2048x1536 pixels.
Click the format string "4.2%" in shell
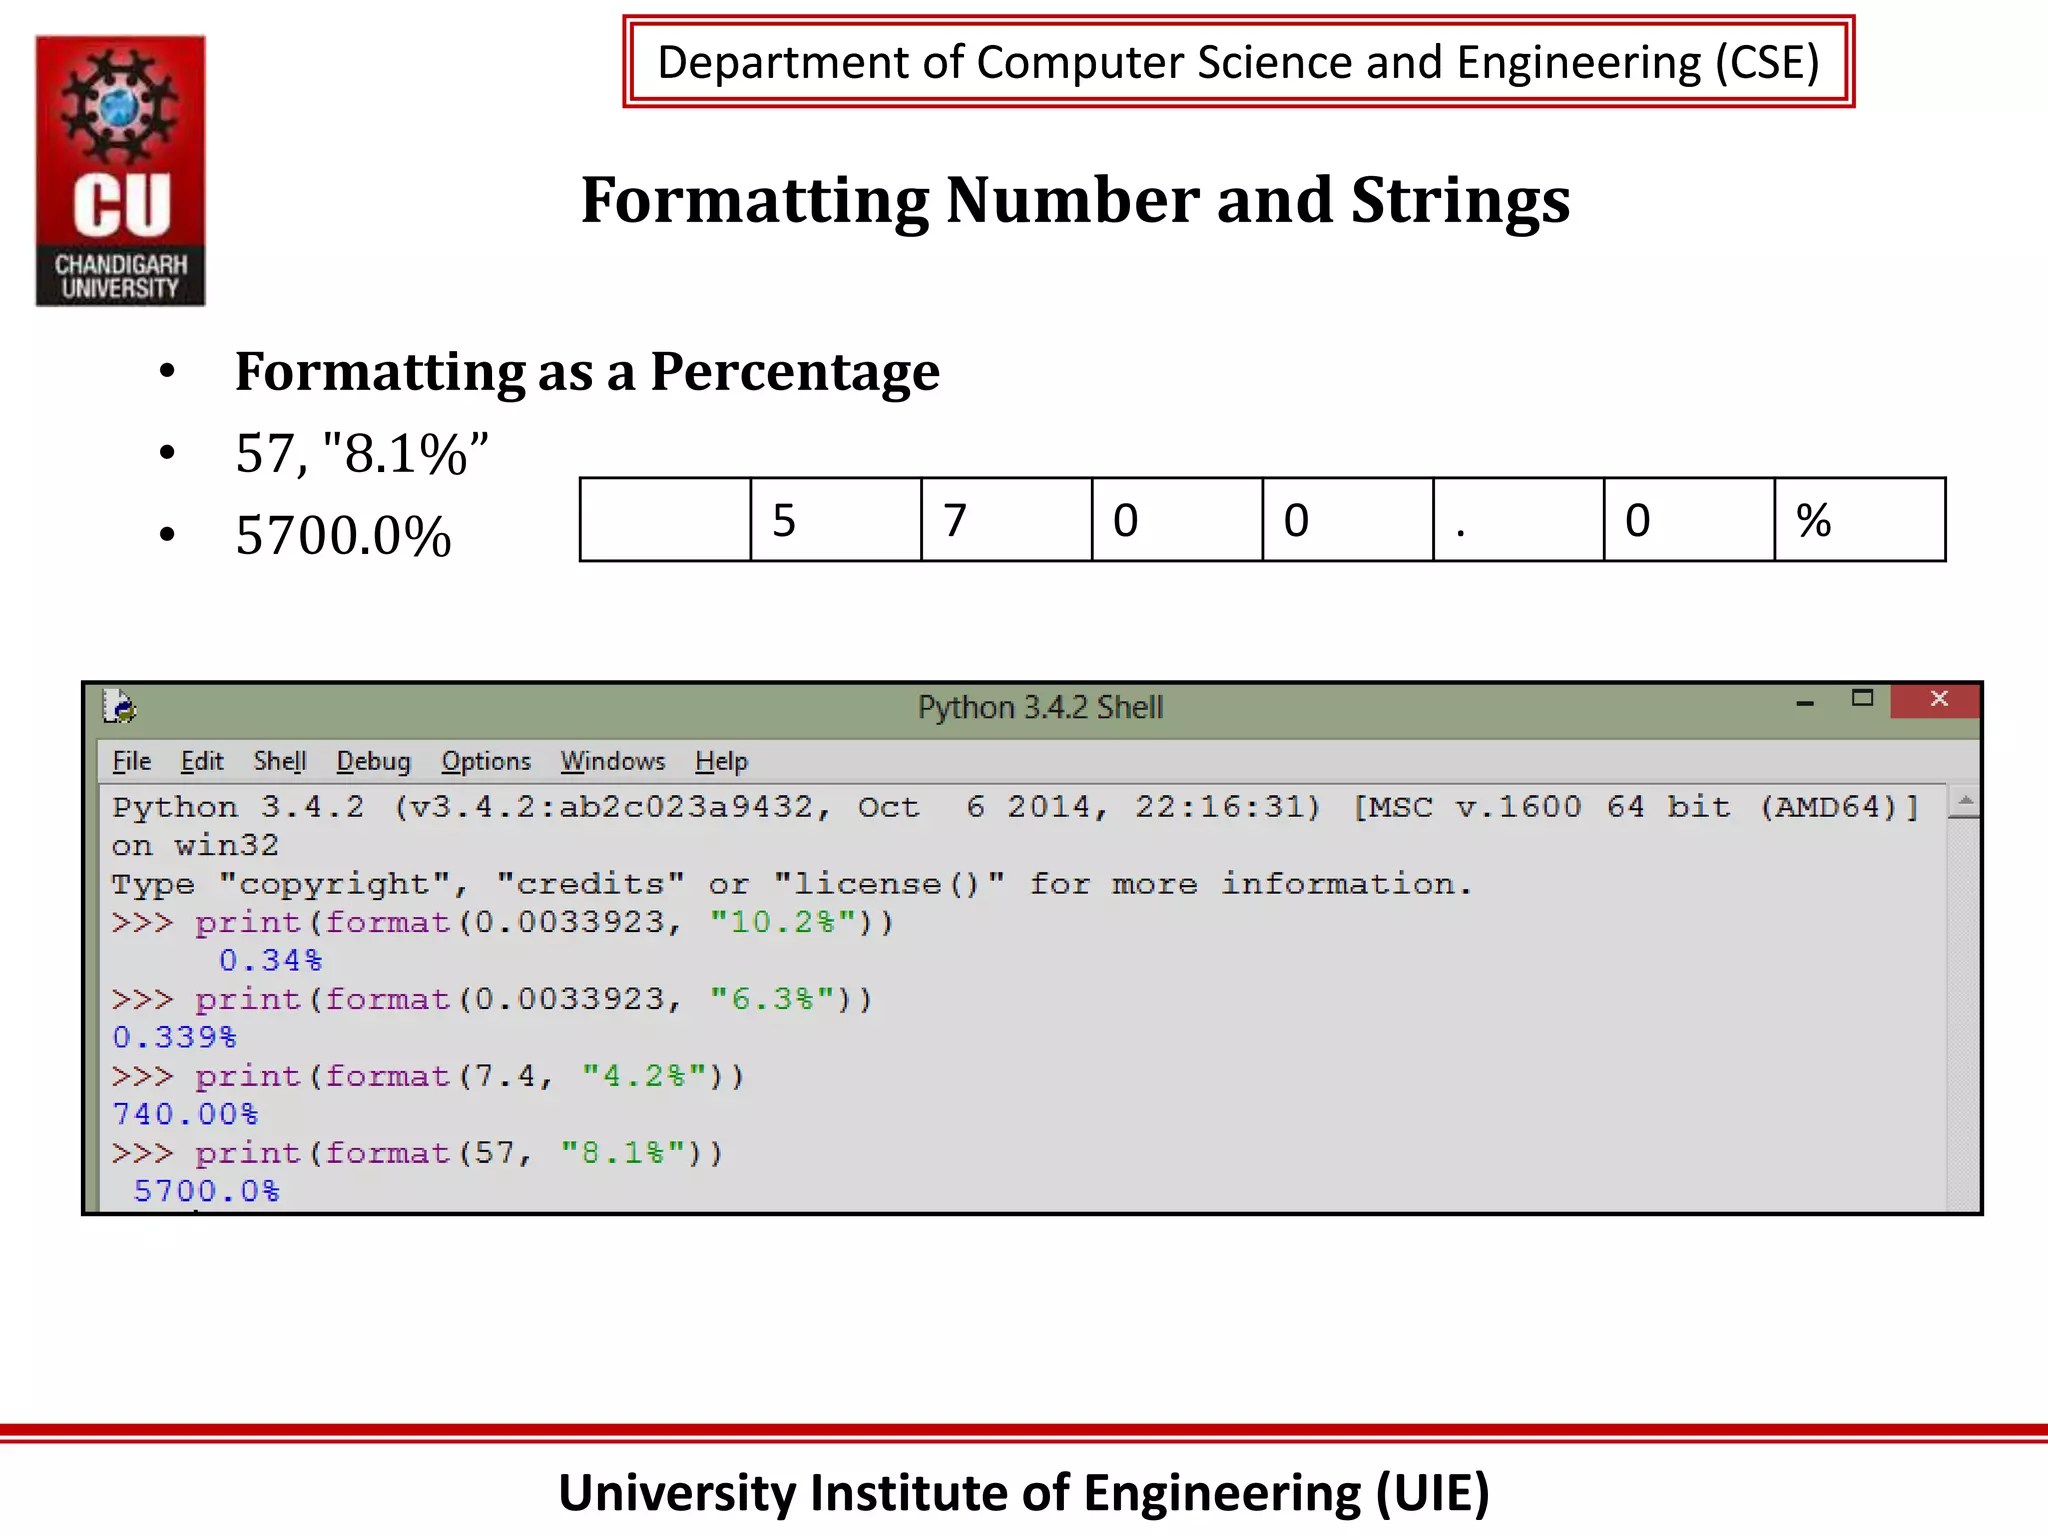tap(644, 1076)
